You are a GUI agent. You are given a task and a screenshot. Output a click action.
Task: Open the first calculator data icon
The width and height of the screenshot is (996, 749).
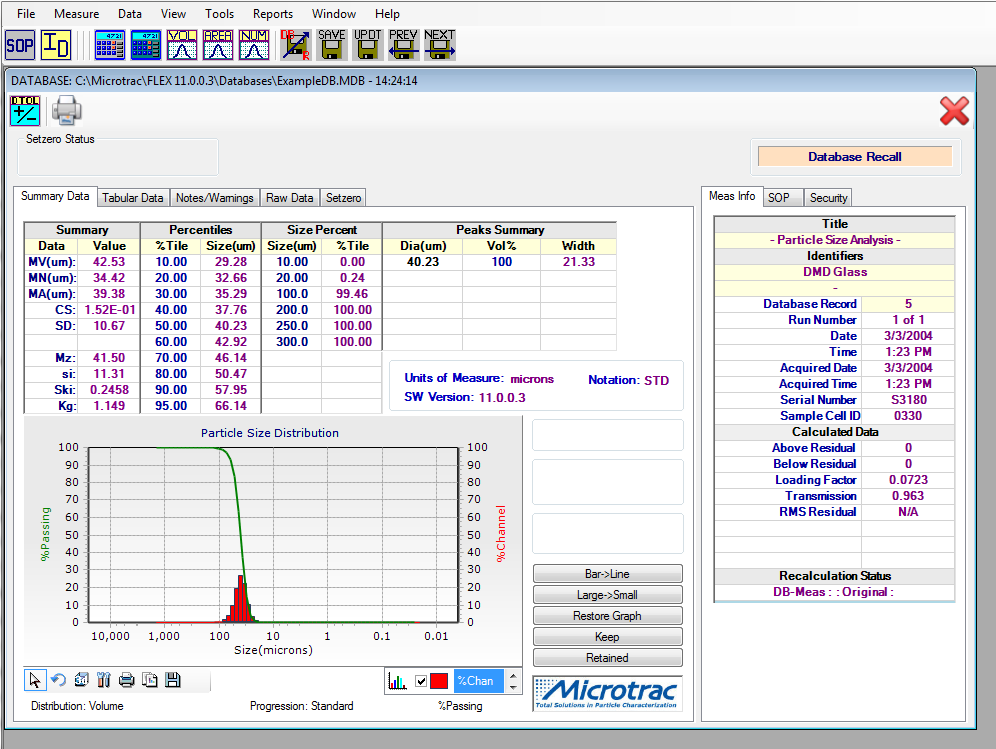[x=110, y=45]
